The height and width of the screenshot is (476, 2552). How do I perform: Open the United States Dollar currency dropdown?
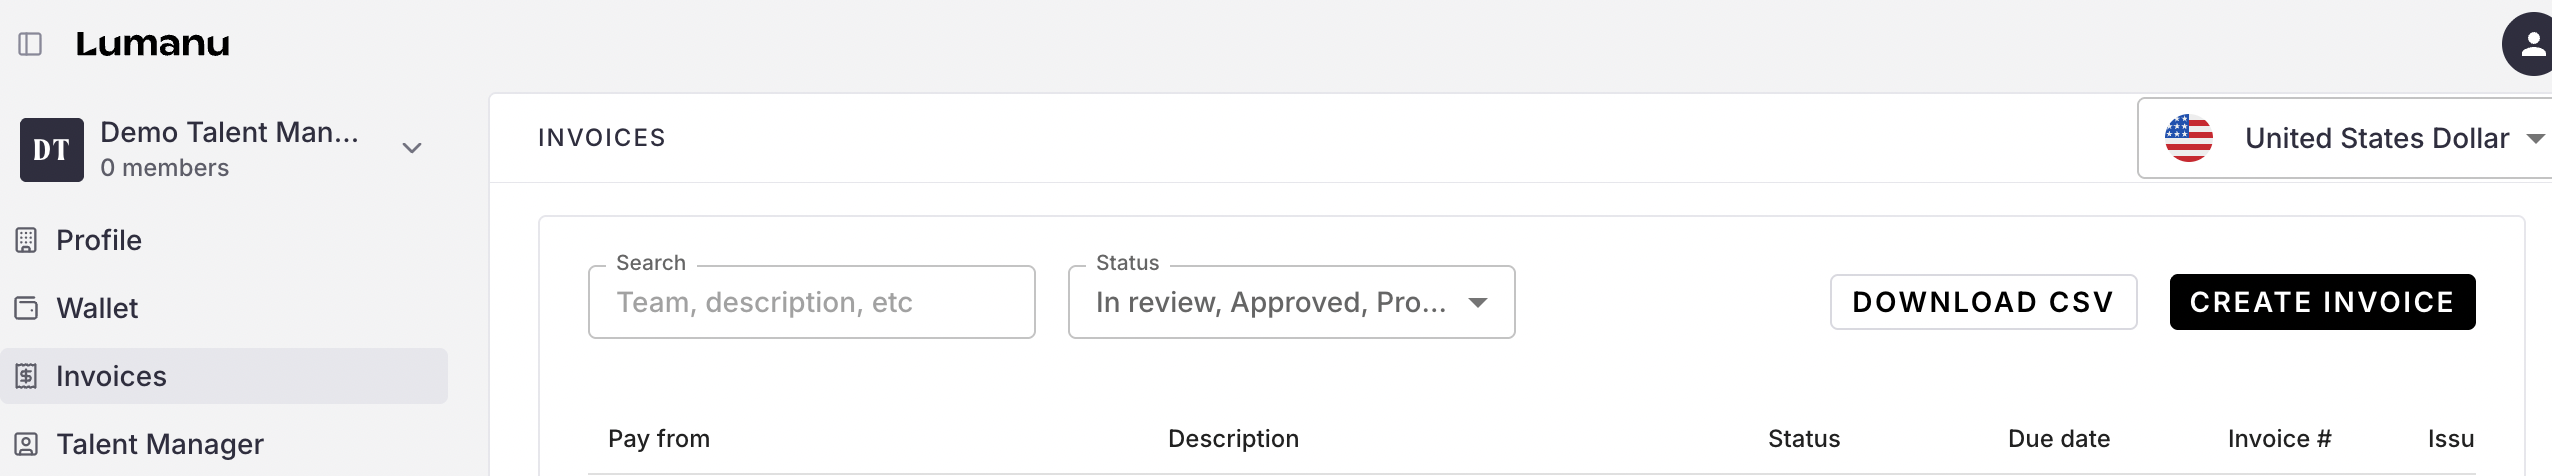2535,138
